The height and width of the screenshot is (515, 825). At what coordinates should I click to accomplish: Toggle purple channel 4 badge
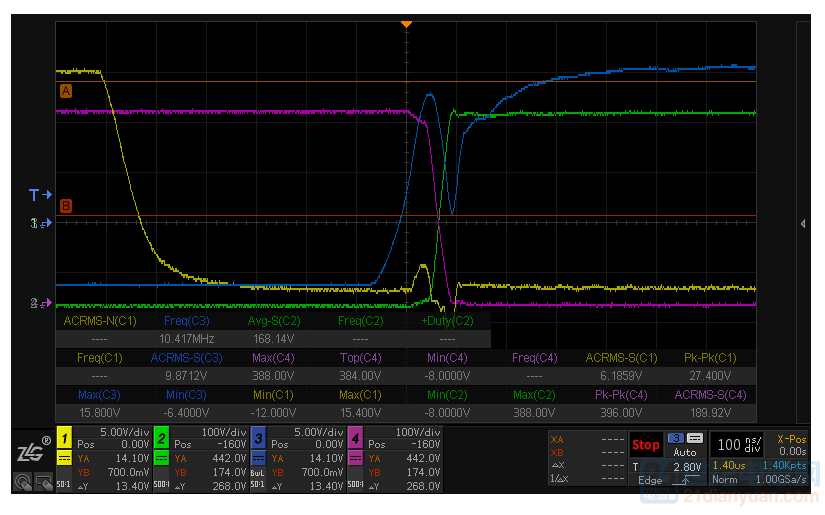(x=355, y=438)
